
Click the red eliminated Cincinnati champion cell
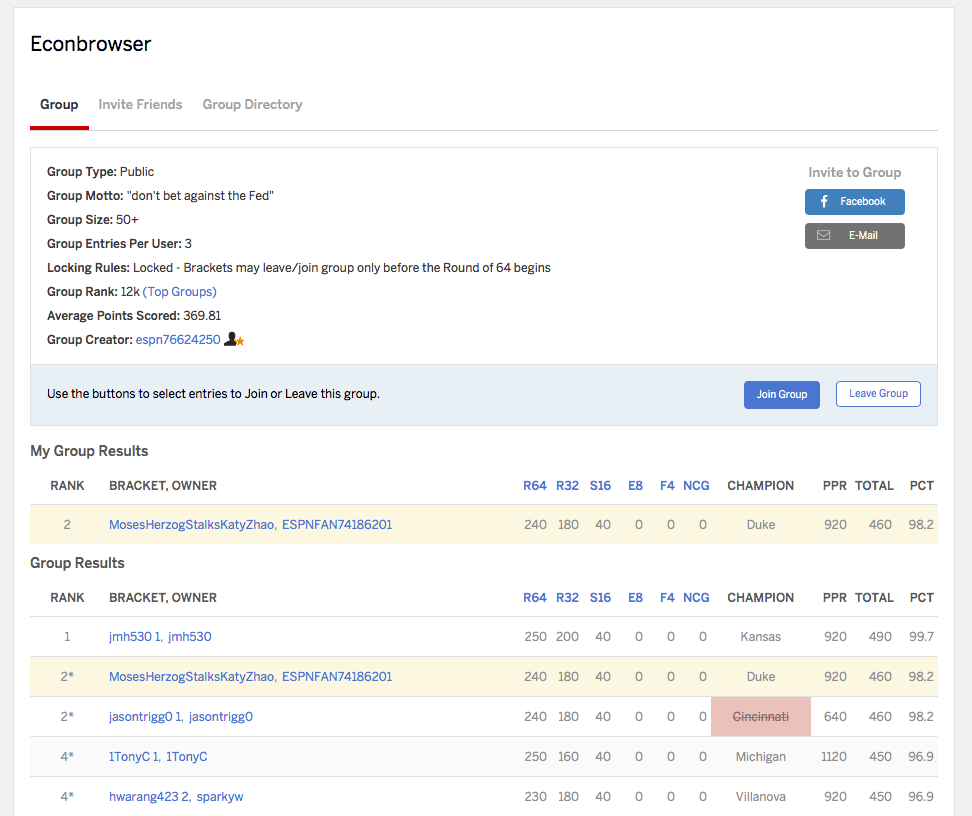[760, 717]
